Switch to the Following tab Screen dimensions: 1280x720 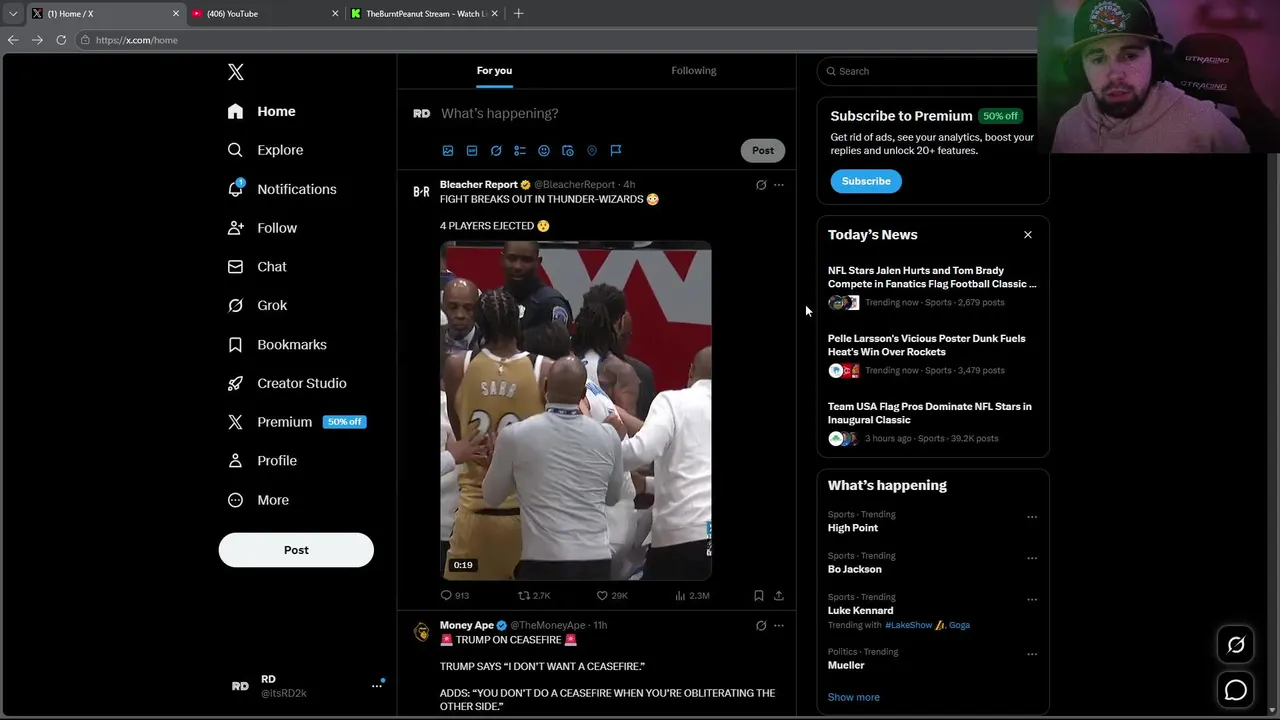[x=694, y=70]
